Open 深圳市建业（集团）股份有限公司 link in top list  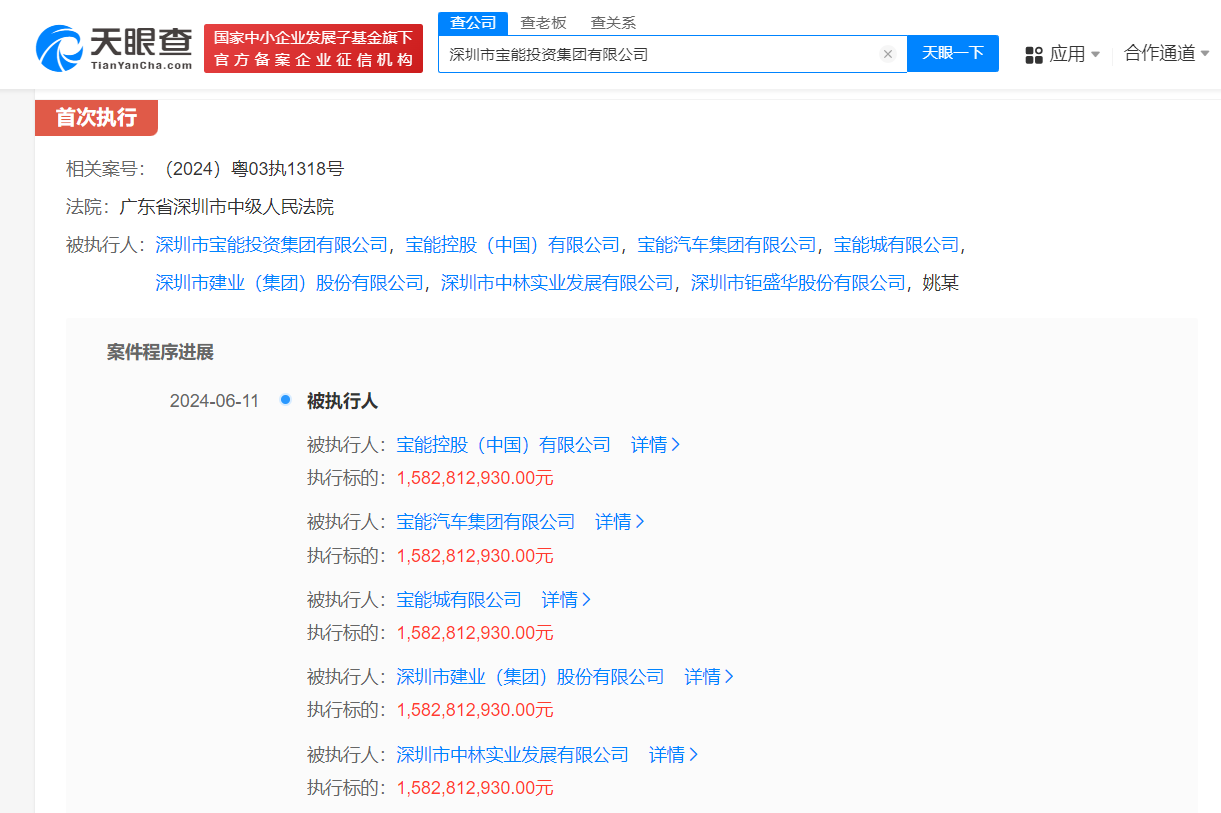(x=290, y=283)
